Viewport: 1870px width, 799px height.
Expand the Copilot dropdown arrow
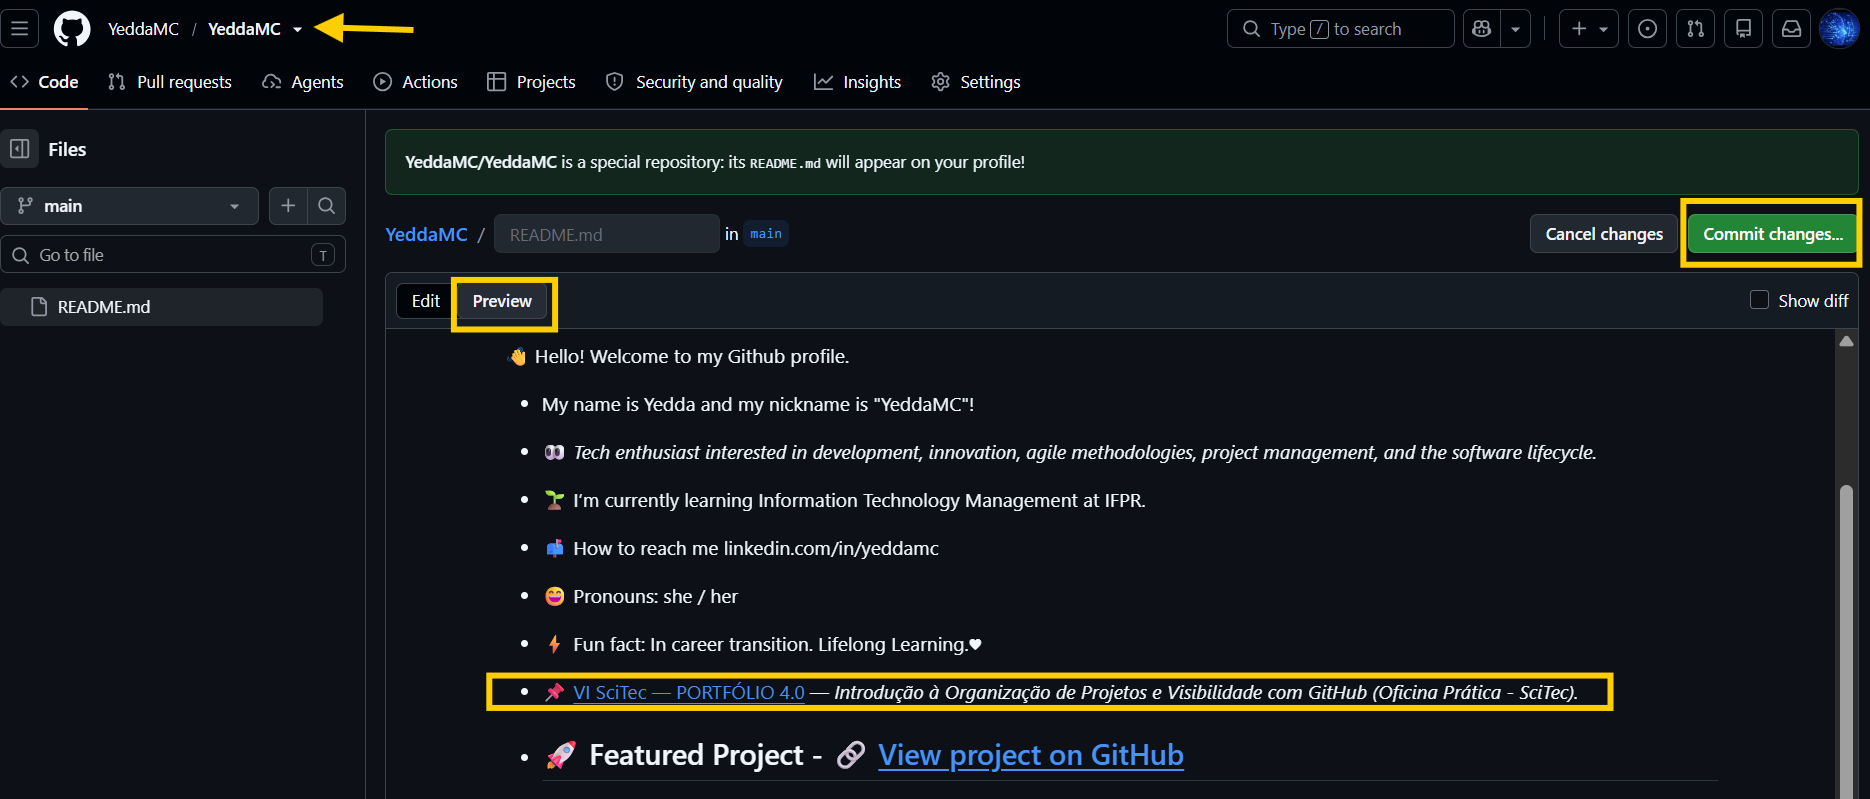click(x=1515, y=29)
